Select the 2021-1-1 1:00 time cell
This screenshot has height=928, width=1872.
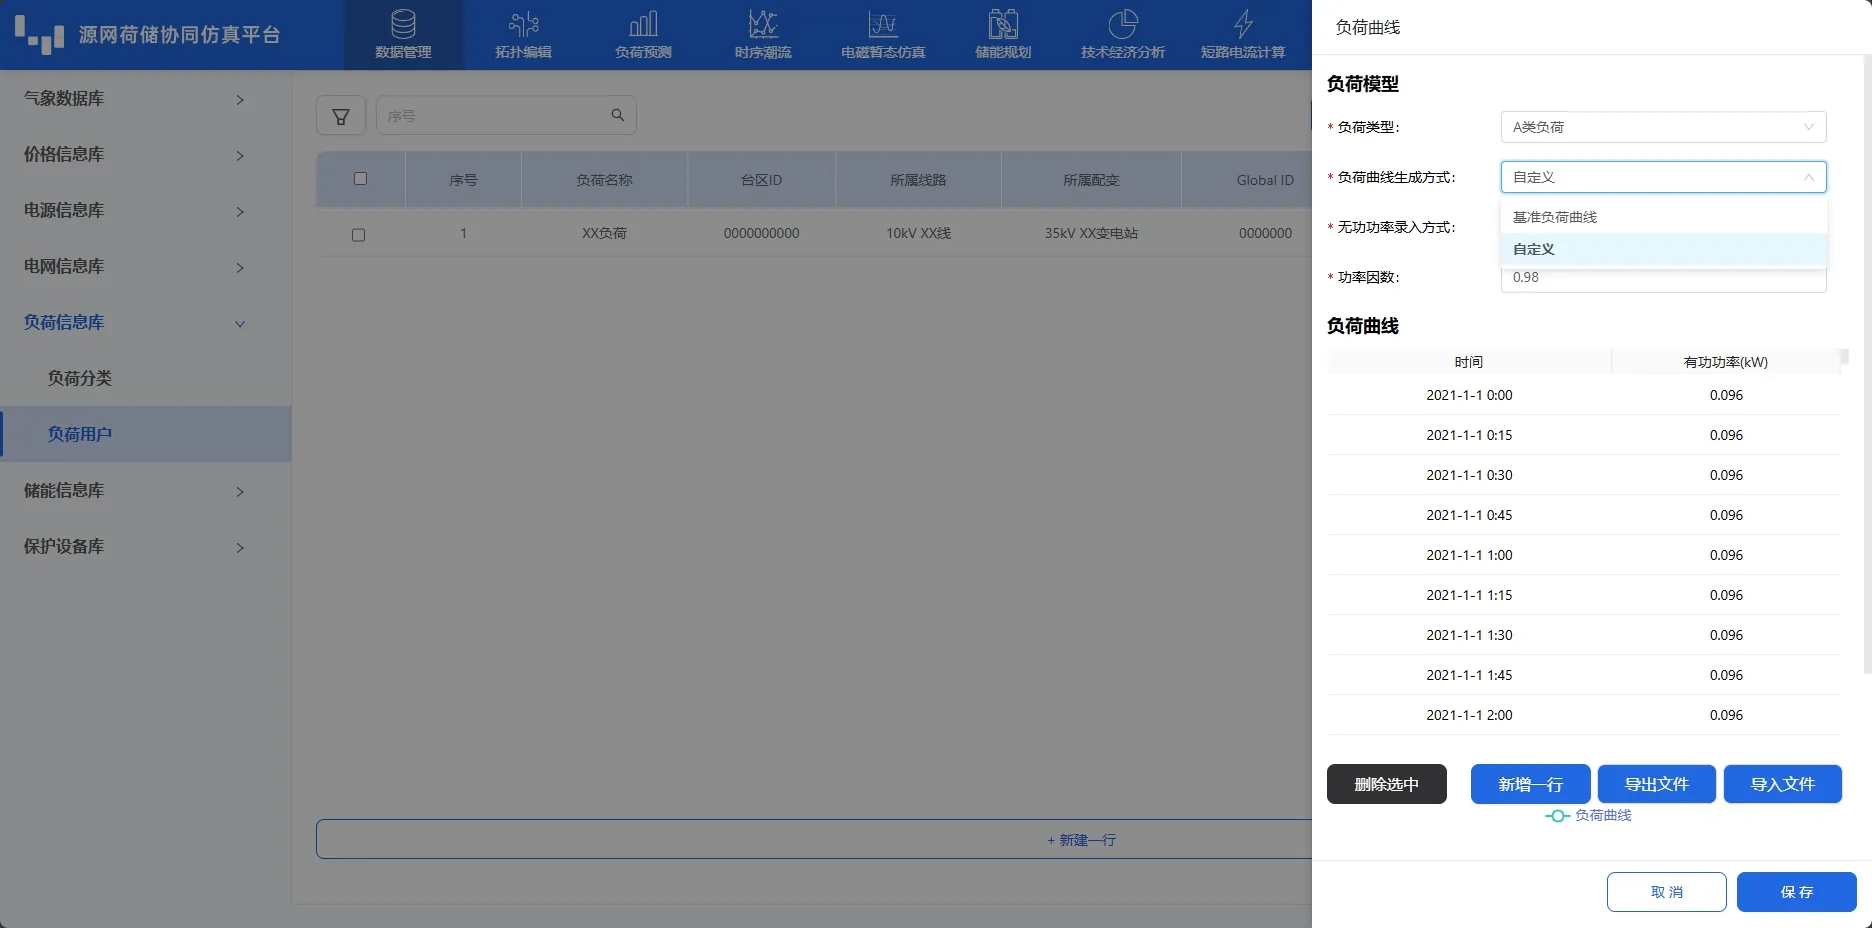(x=1469, y=555)
